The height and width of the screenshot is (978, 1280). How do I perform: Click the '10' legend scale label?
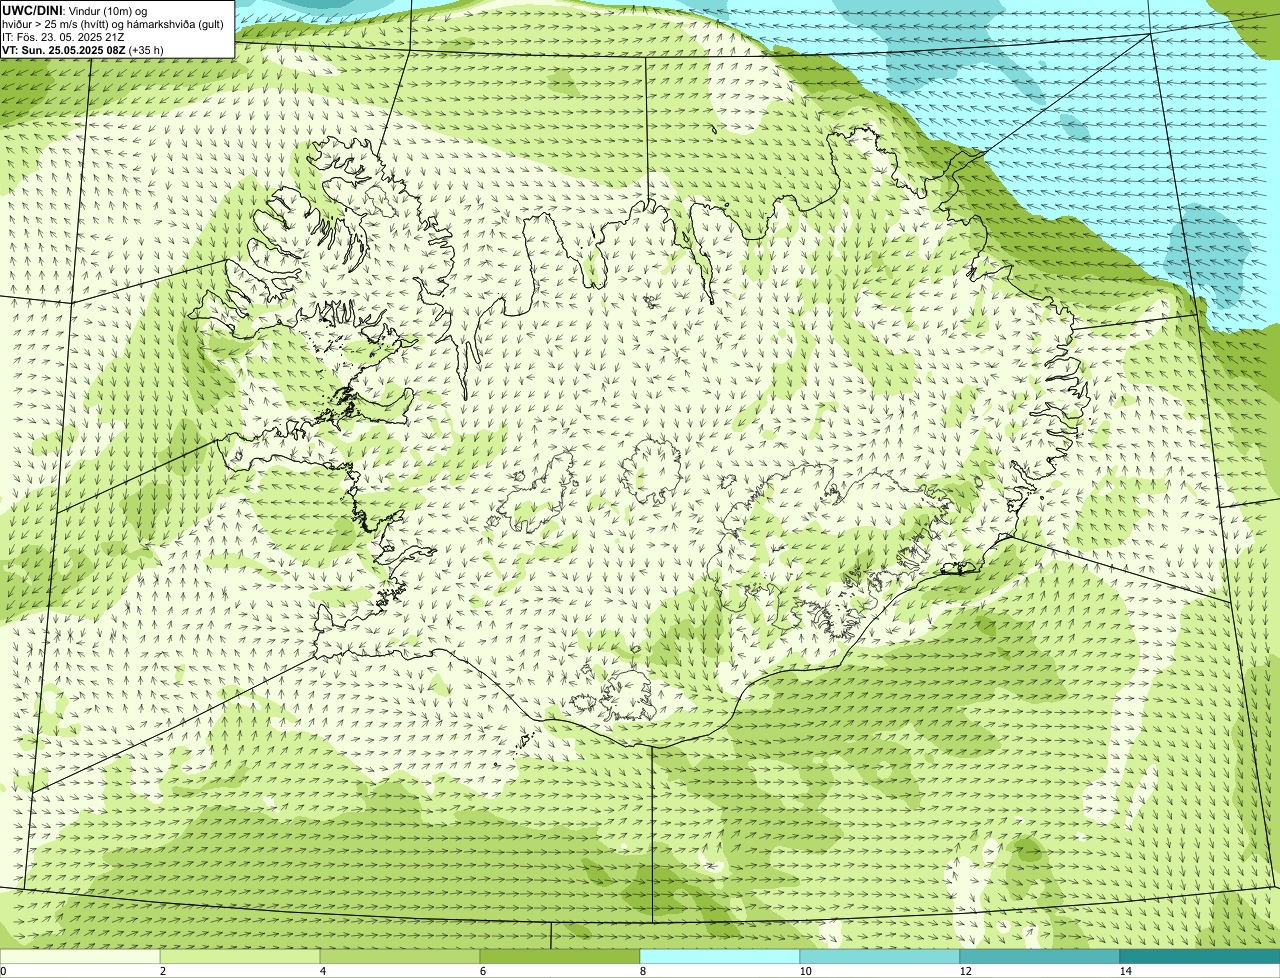pyautogui.click(x=805, y=971)
